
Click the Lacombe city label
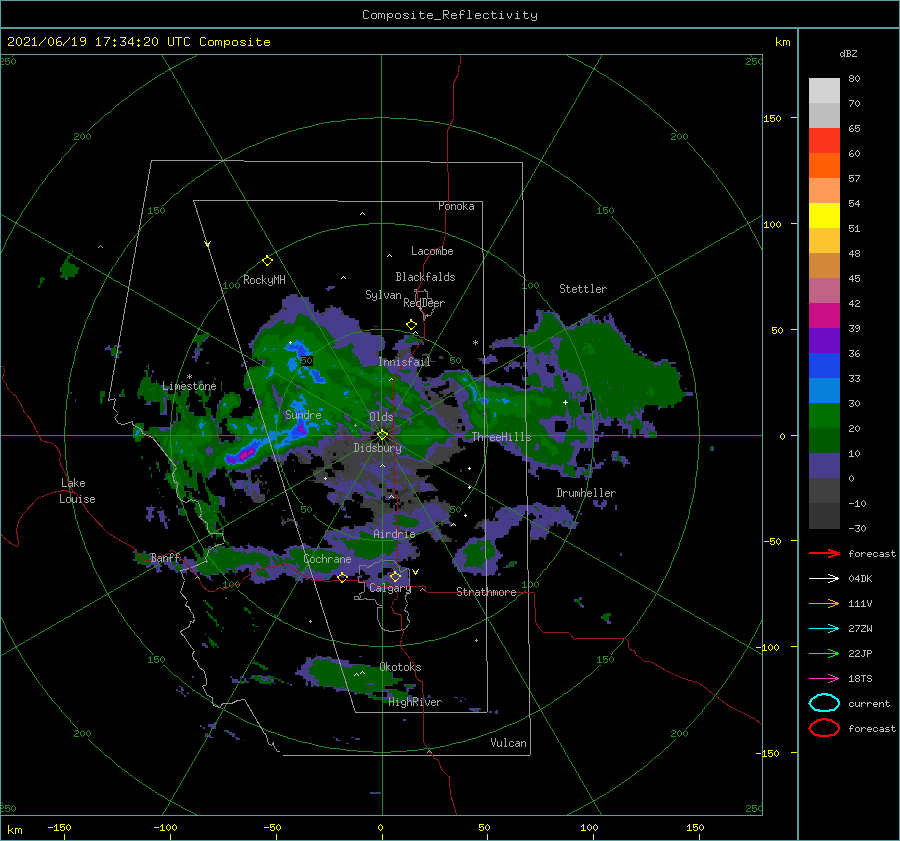click(x=432, y=251)
